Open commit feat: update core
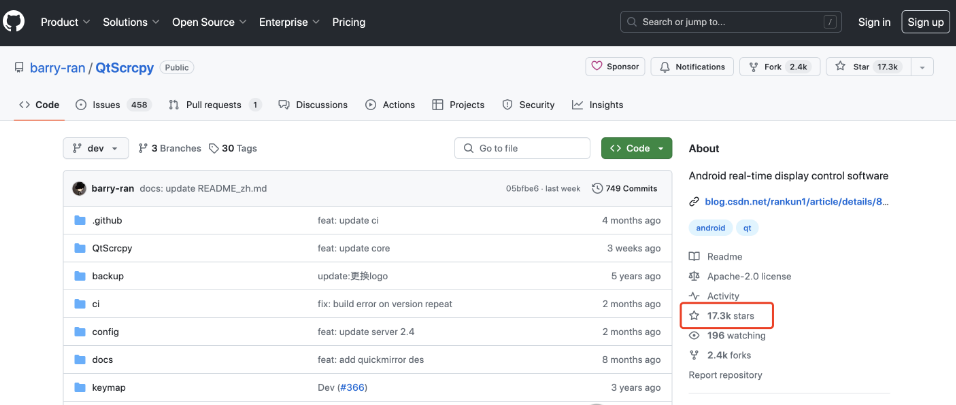 (354, 248)
